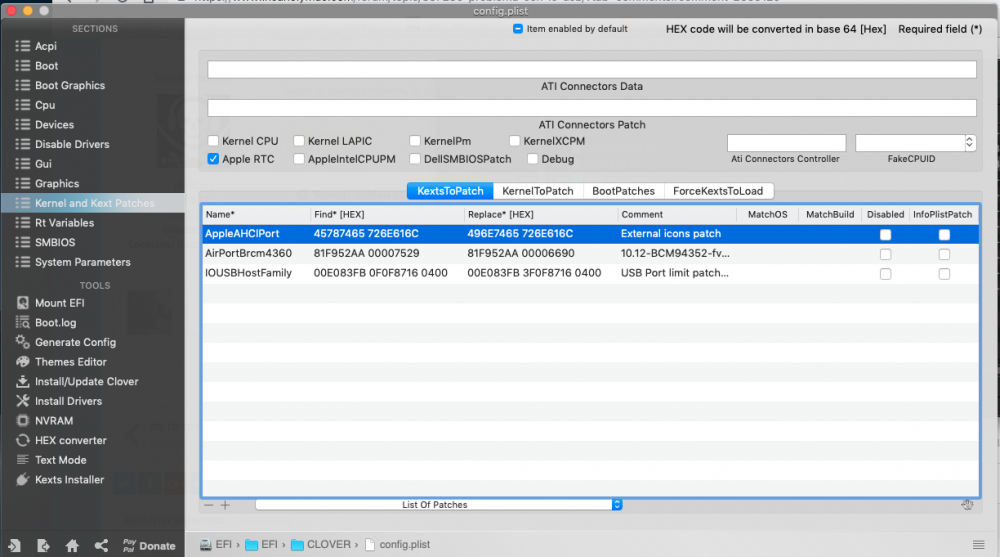Click the export config icon in bottom bar

tap(43, 546)
